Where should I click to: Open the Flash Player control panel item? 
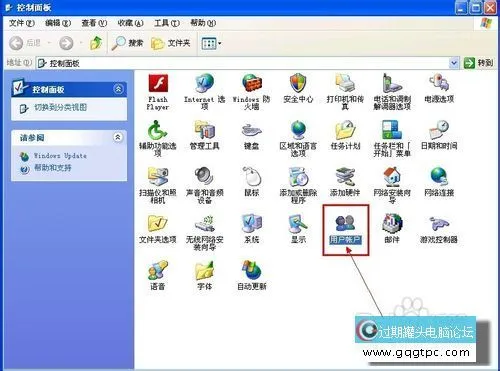click(158, 92)
